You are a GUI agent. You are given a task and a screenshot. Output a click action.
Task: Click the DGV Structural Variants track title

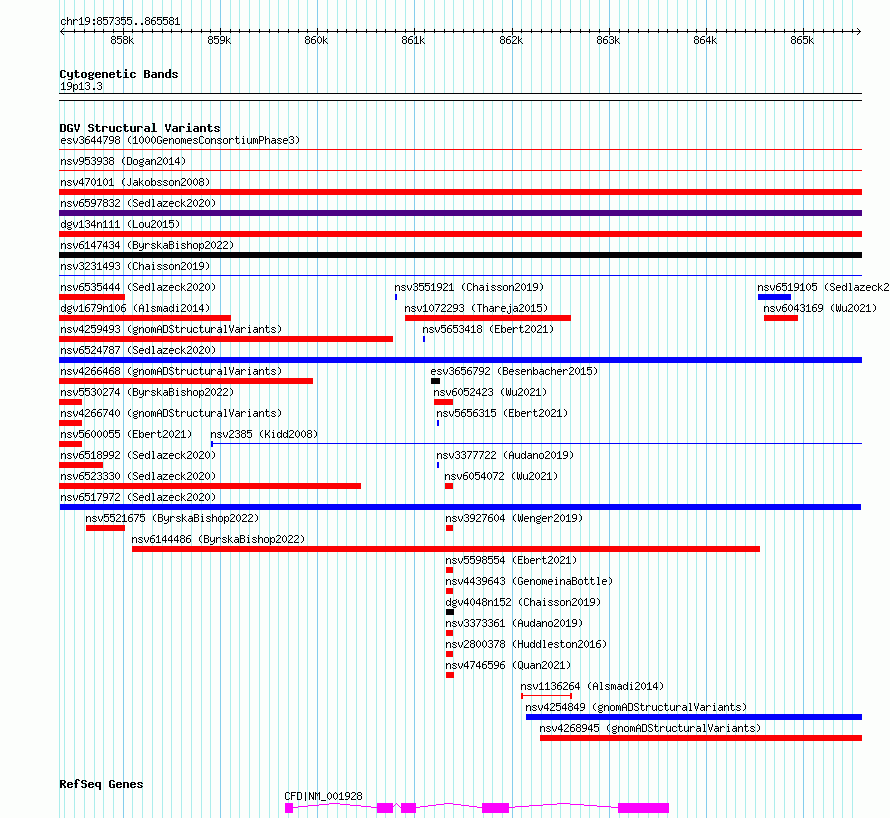[x=140, y=128]
